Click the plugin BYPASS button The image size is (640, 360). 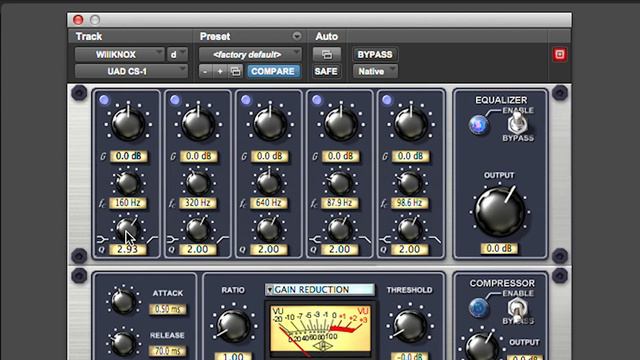[375, 54]
